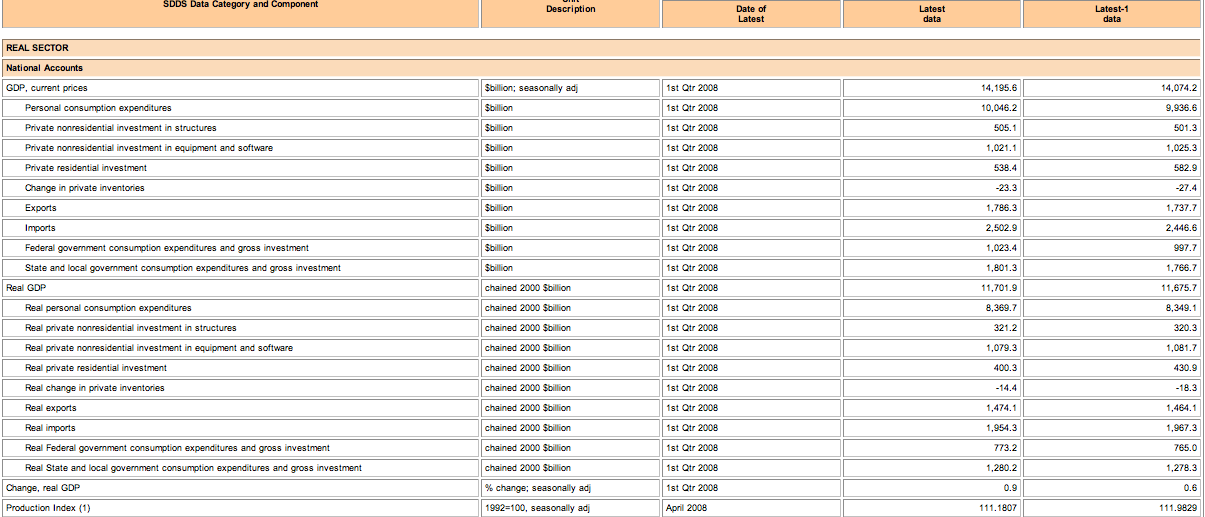Select the Personal consumption expenditures label
The height and width of the screenshot is (517, 1205).
[x=98, y=108]
